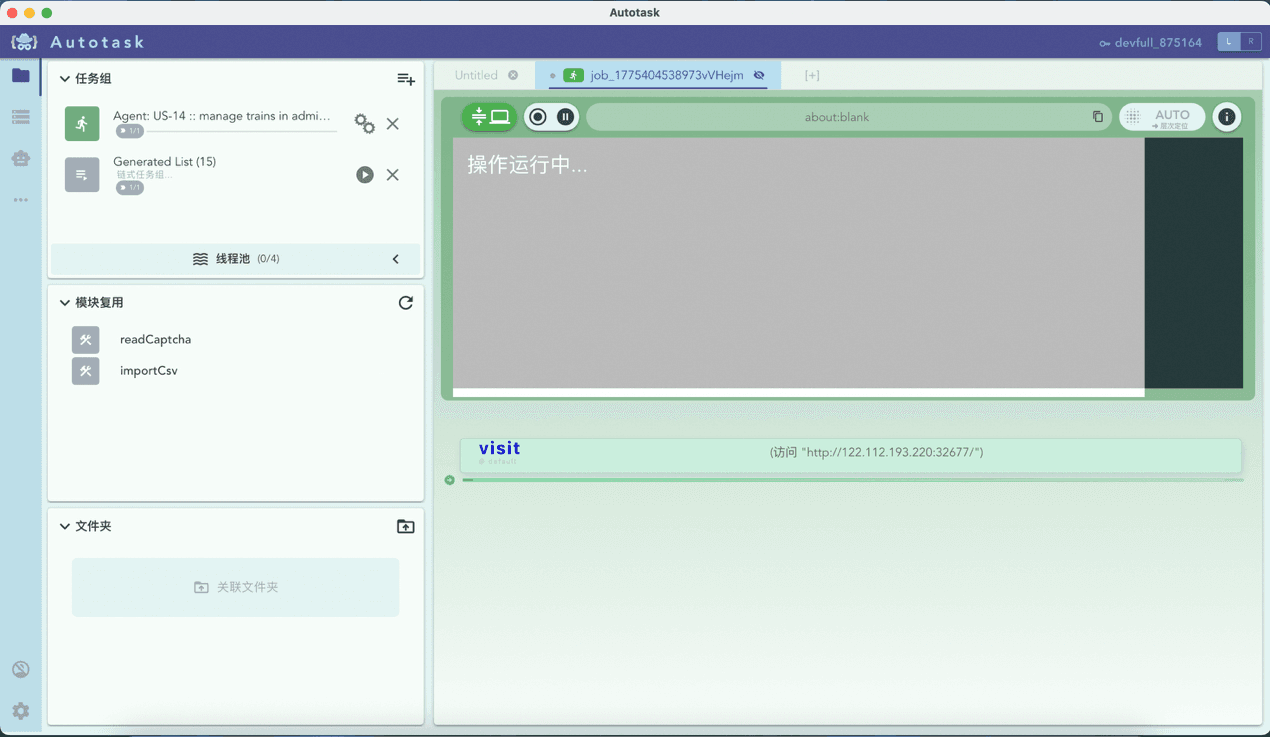
Task: Open the list view in left sidebar
Action: click(x=21, y=117)
